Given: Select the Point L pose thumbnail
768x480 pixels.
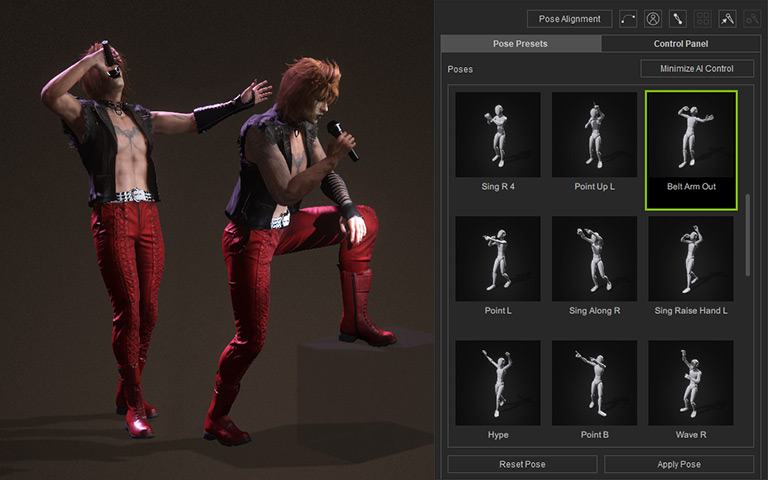Looking at the screenshot, I should [x=498, y=259].
